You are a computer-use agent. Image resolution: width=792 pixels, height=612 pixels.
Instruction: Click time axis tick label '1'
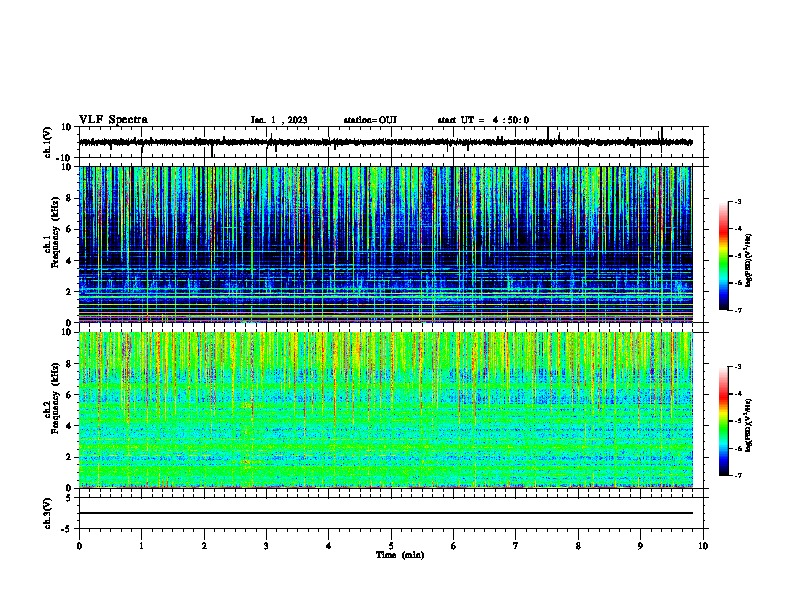(x=141, y=546)
